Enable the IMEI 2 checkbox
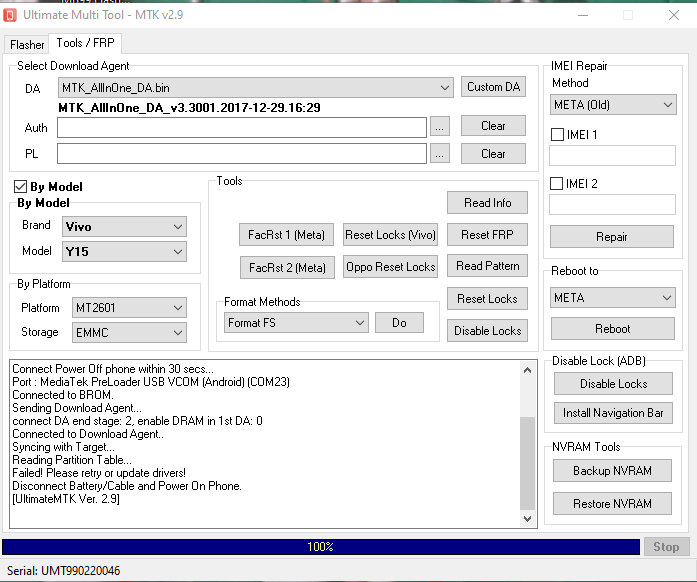697x582 pixels. pos(557,183)
